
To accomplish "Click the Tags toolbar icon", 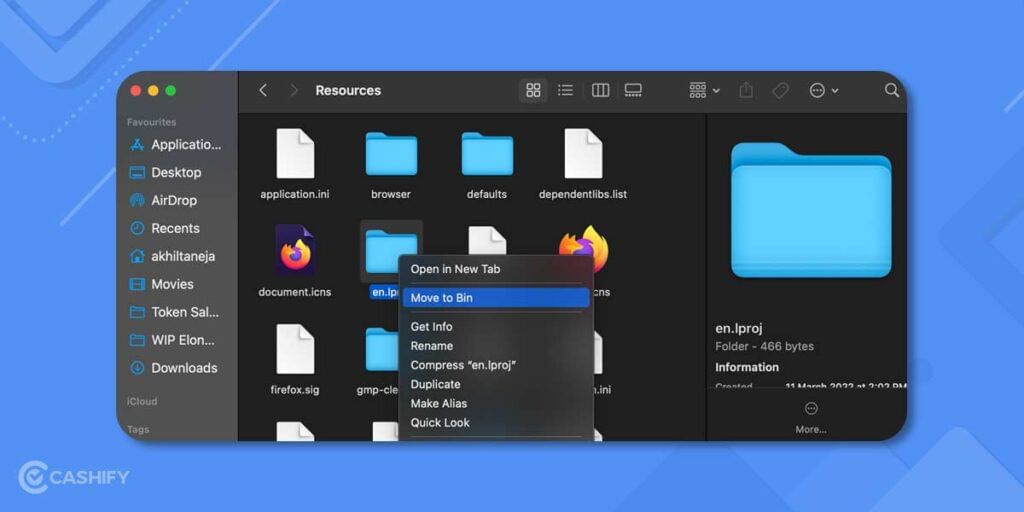I will coord(780,91).
